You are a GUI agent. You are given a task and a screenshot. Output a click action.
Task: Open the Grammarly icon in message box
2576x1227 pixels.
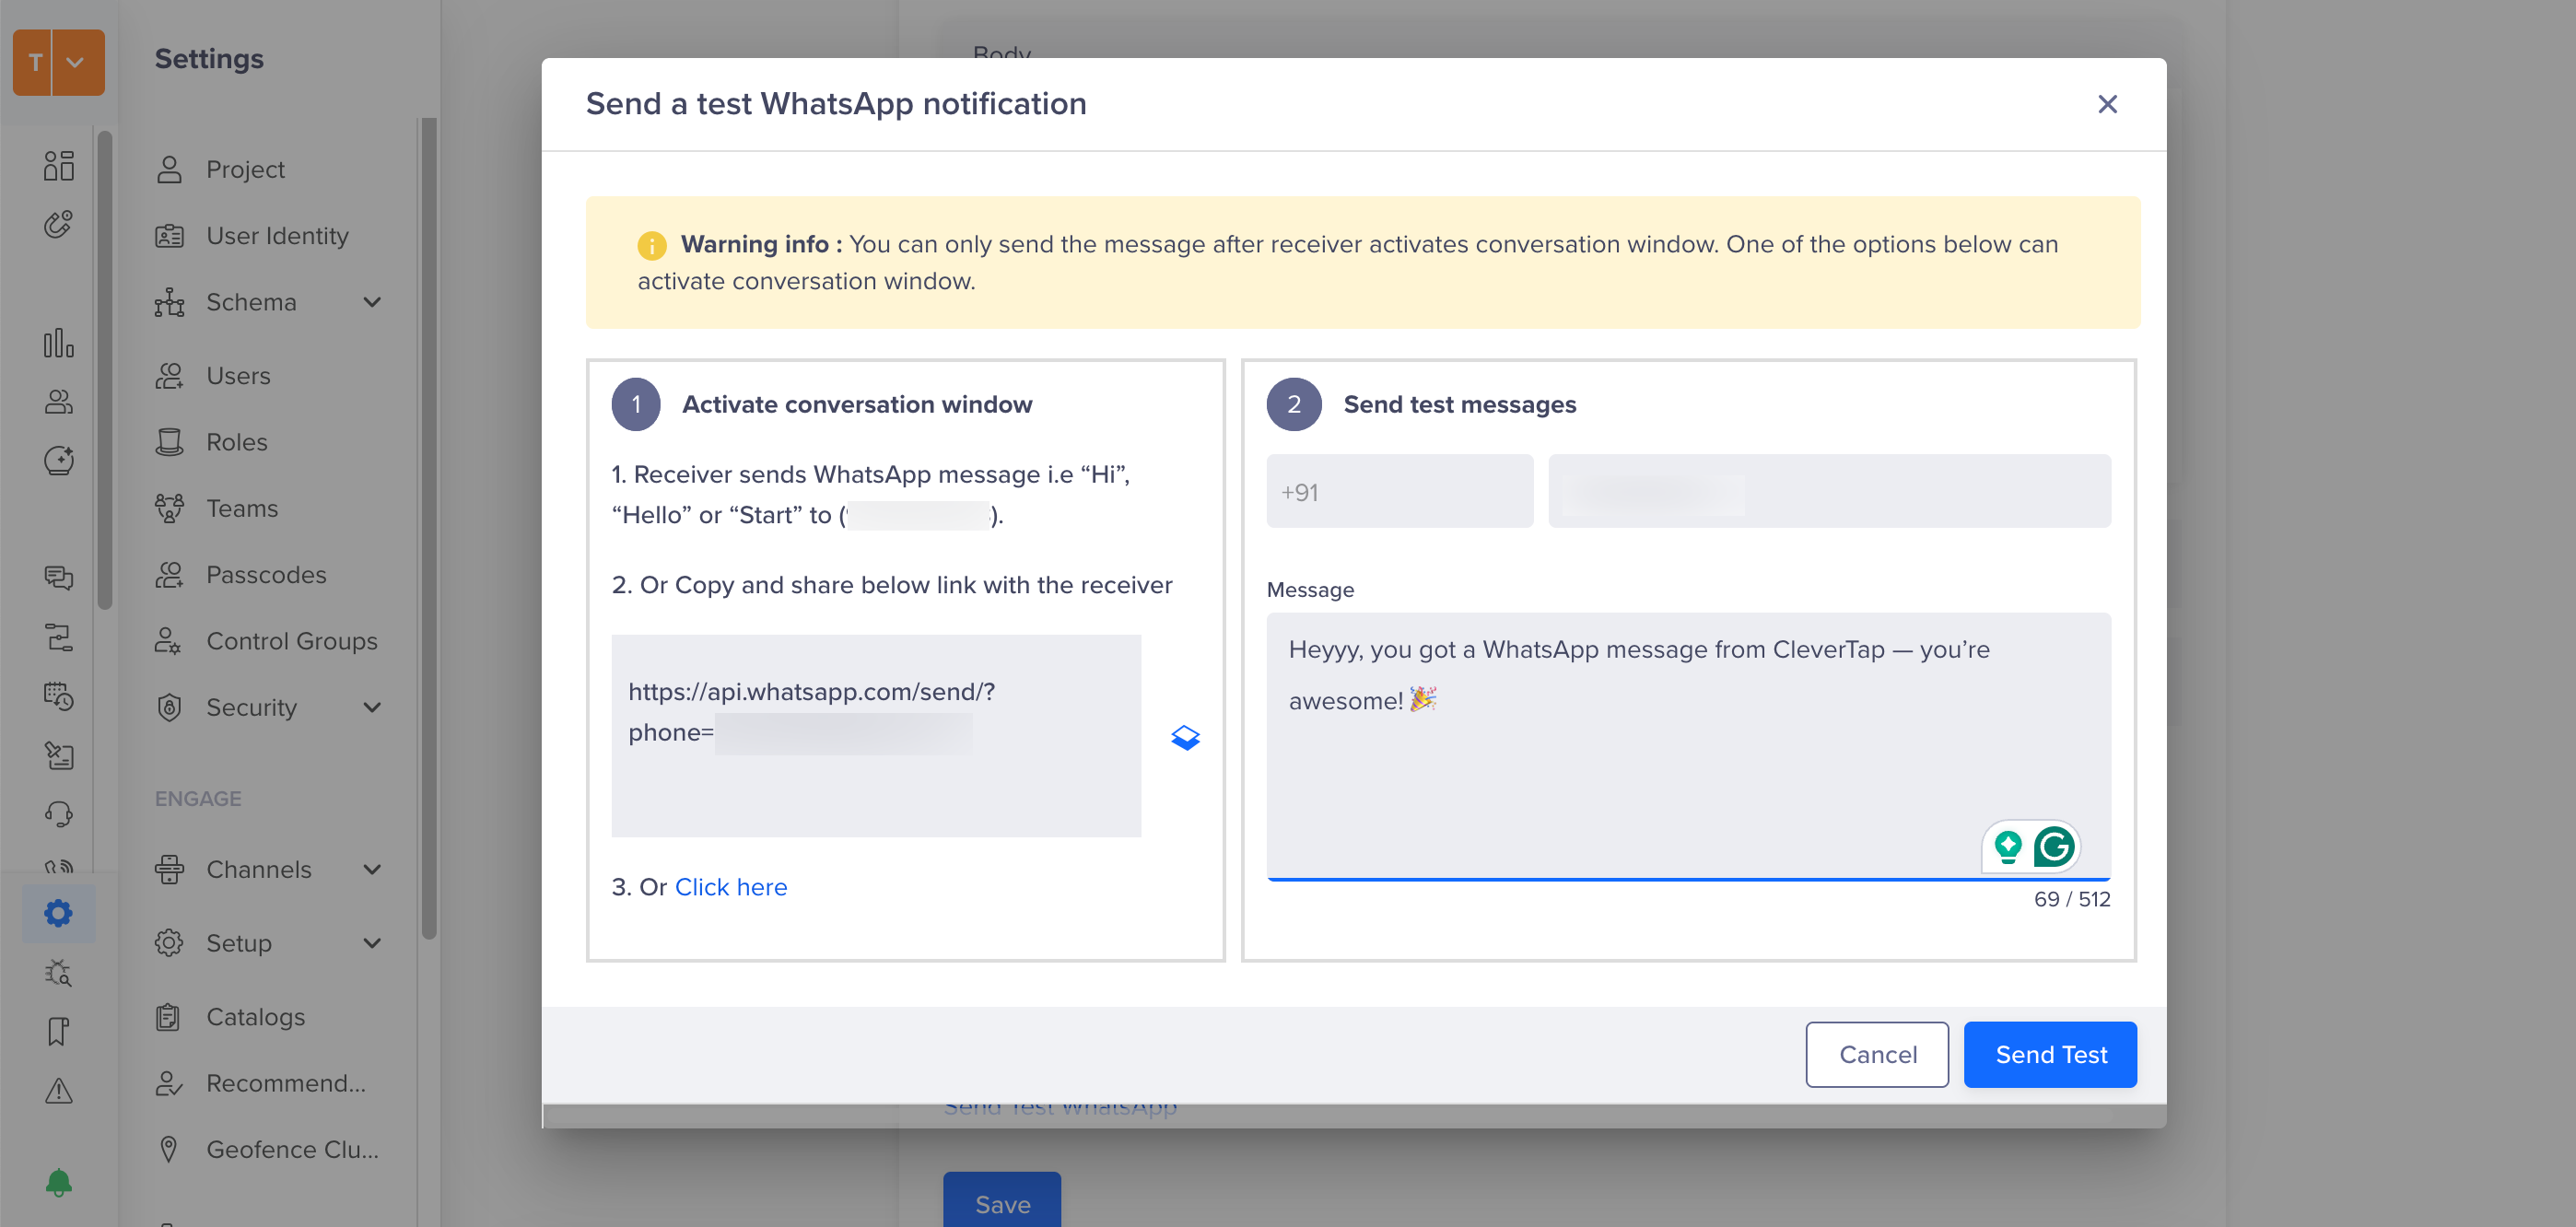tap(2054, 846)
